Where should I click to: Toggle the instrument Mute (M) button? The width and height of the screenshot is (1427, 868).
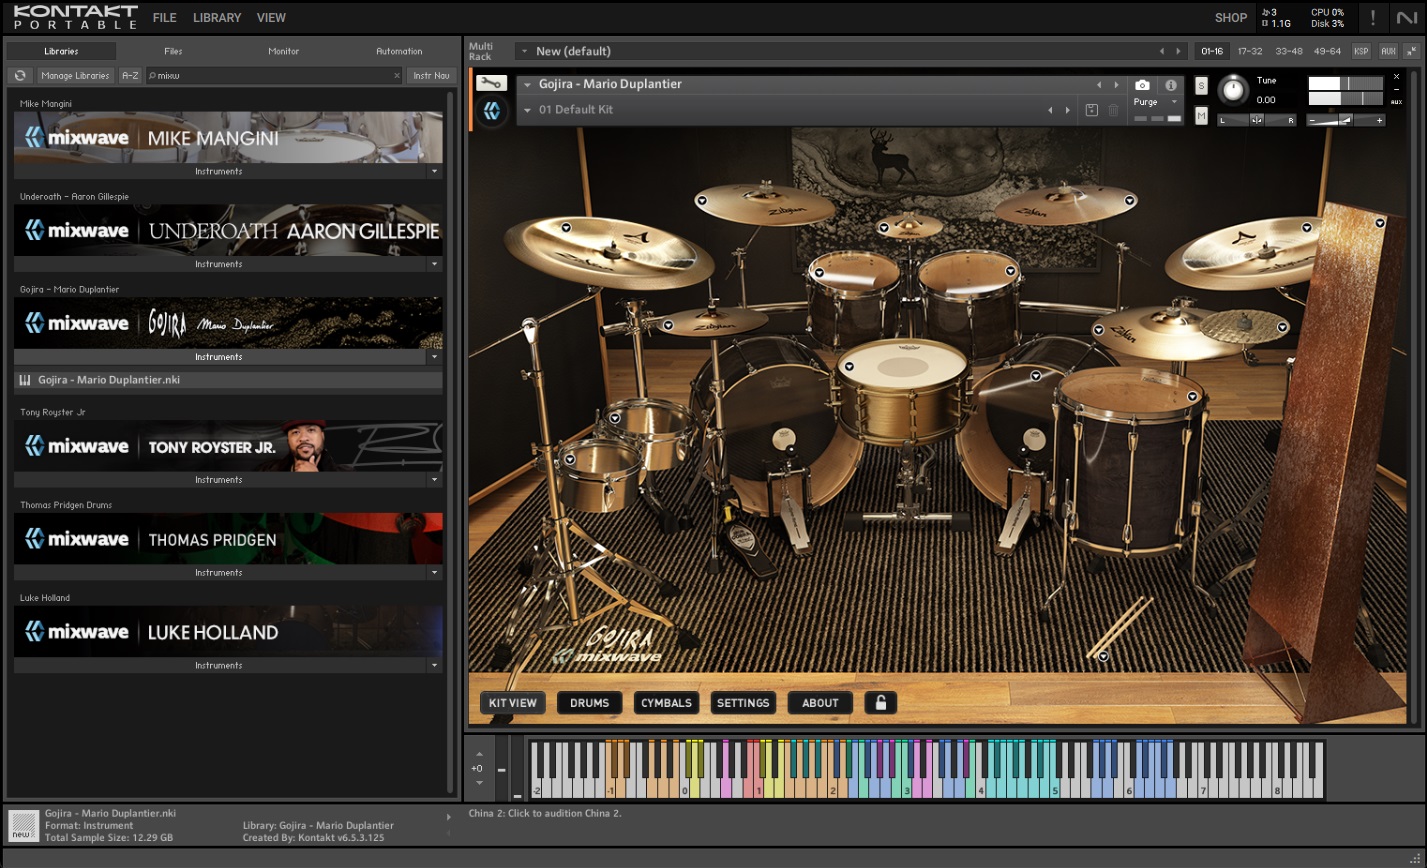[x=1201, y=116]
